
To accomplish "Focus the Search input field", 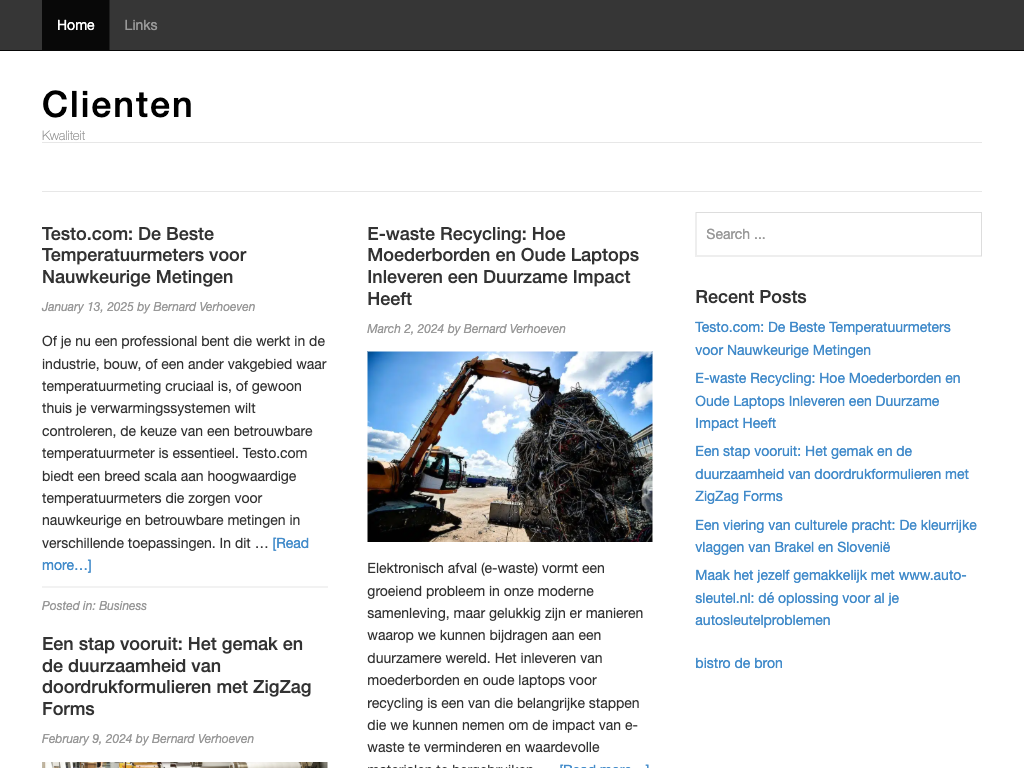I will (838, 234).
